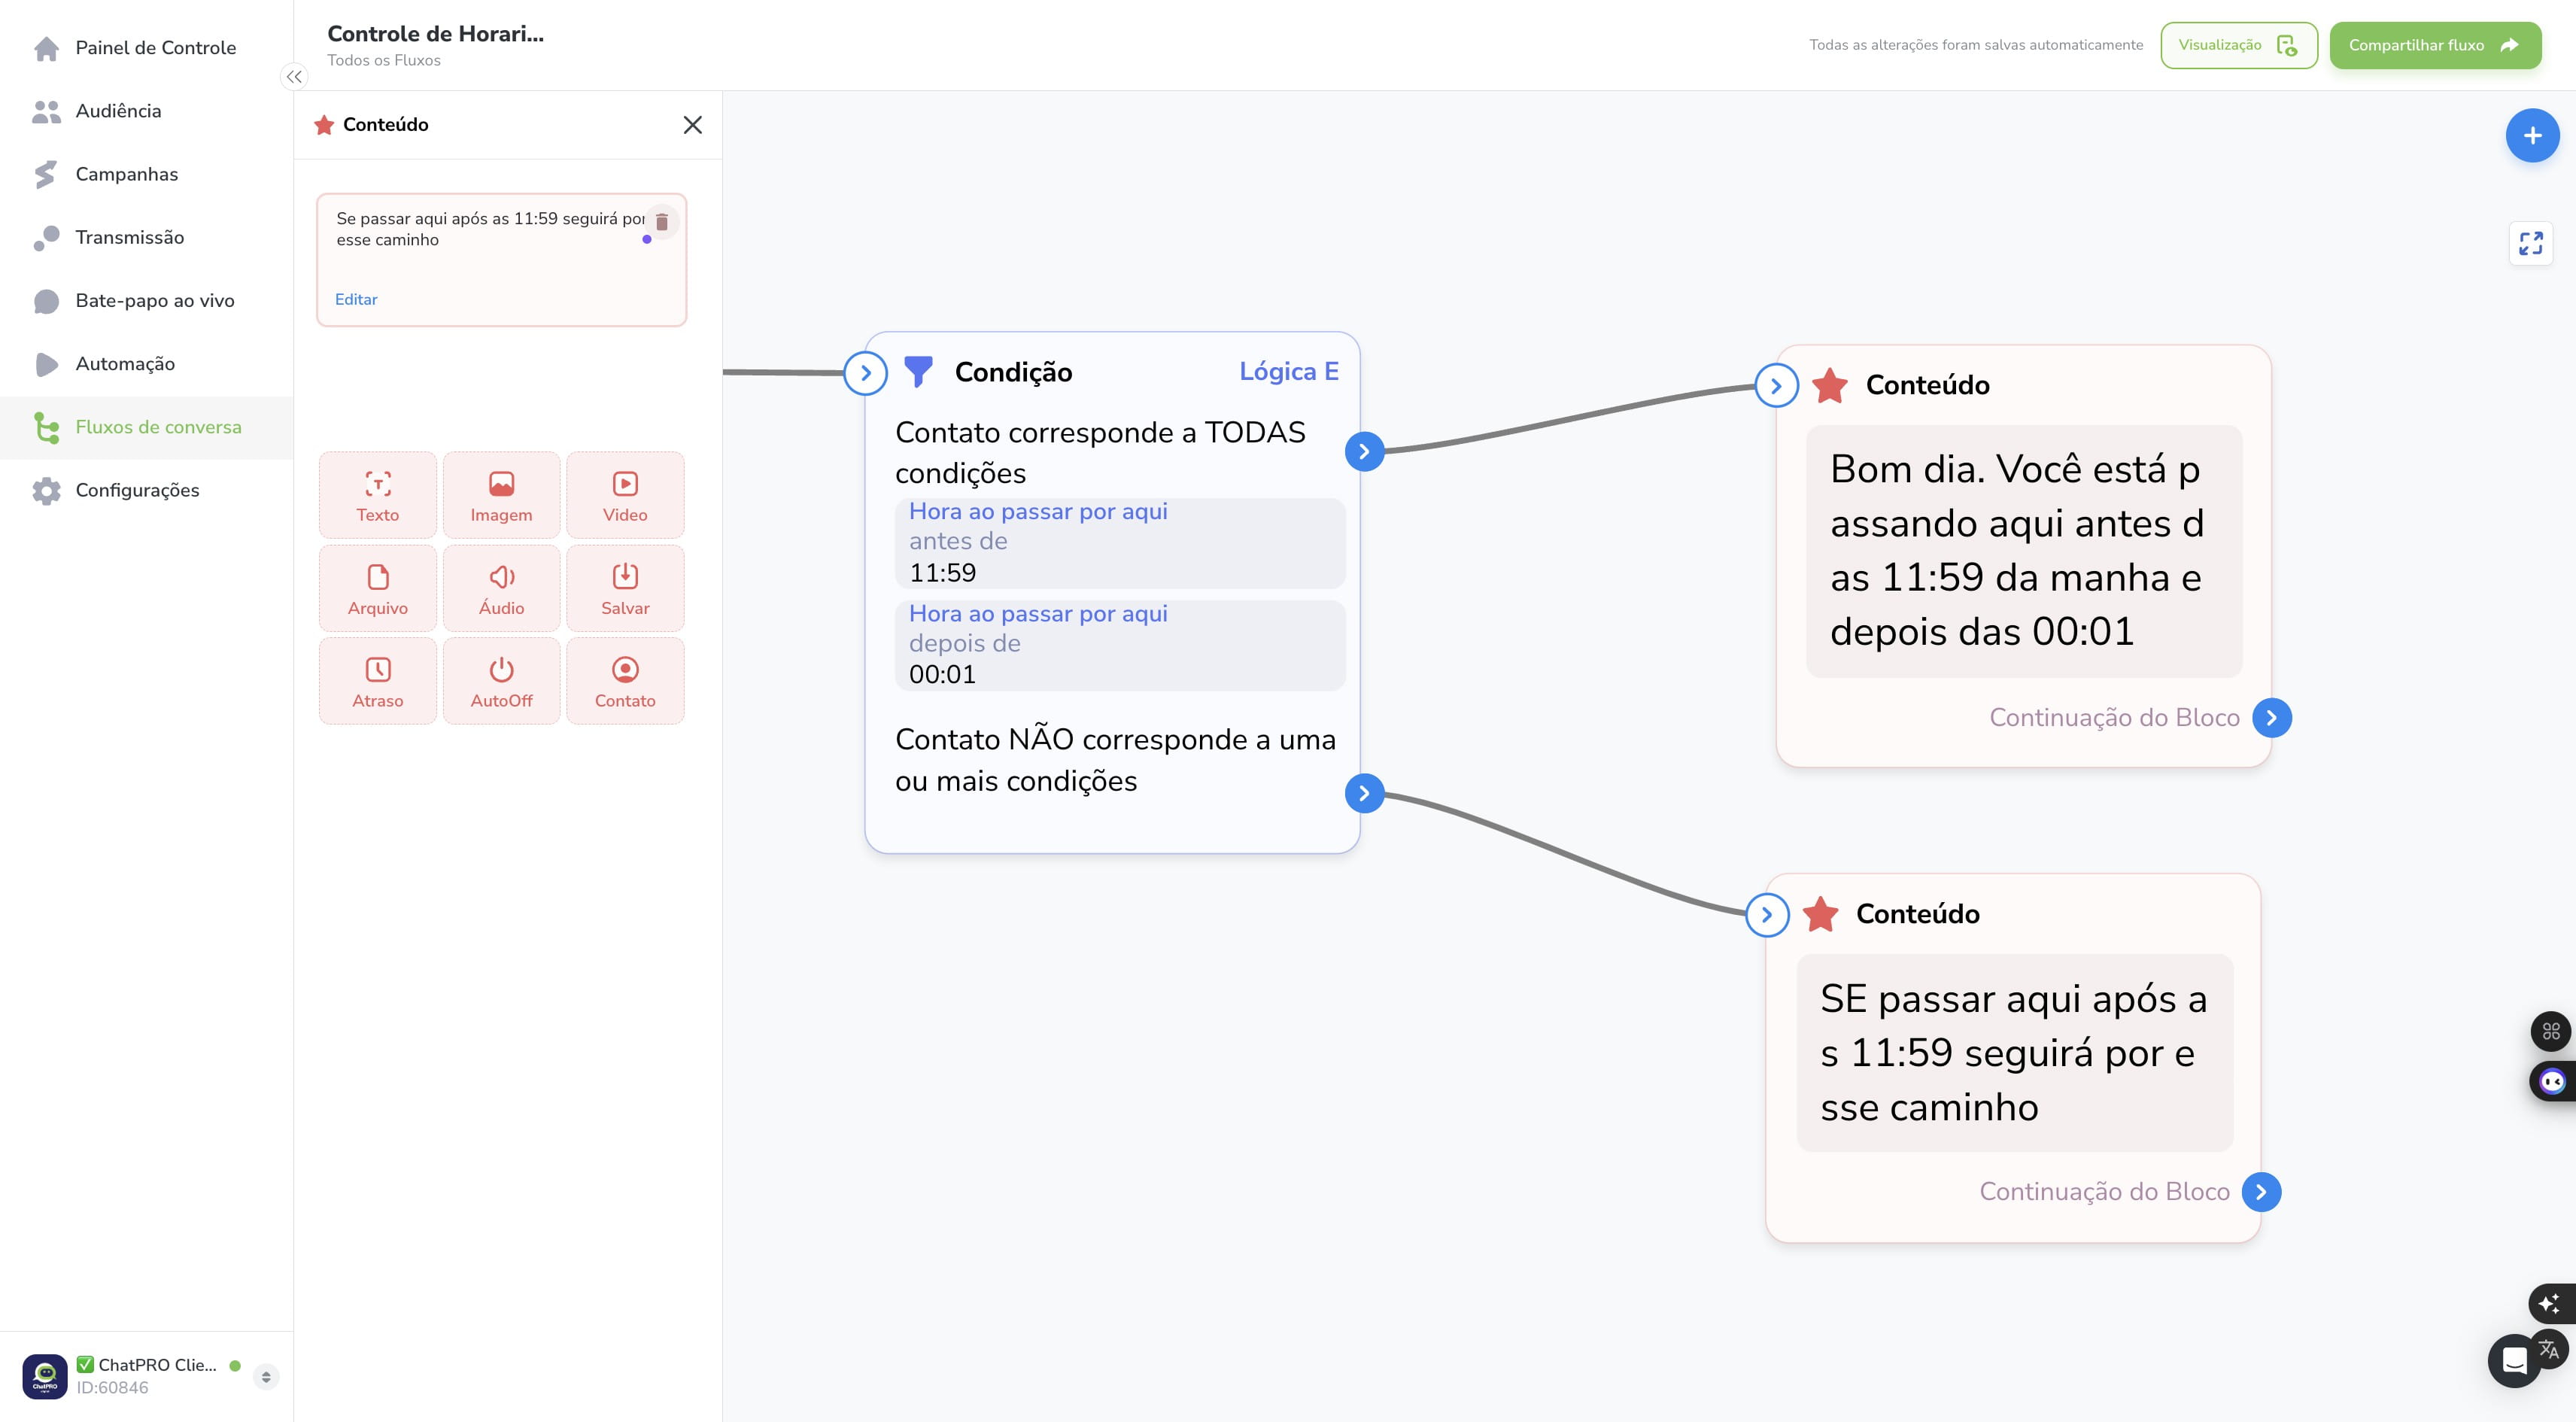2576x1422 pixels.
Task: Add a Salvar element
Action: point(625,588)
